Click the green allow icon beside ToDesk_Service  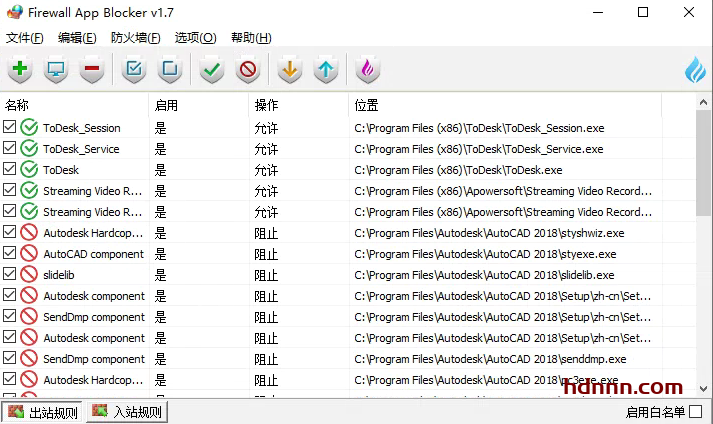29,148
